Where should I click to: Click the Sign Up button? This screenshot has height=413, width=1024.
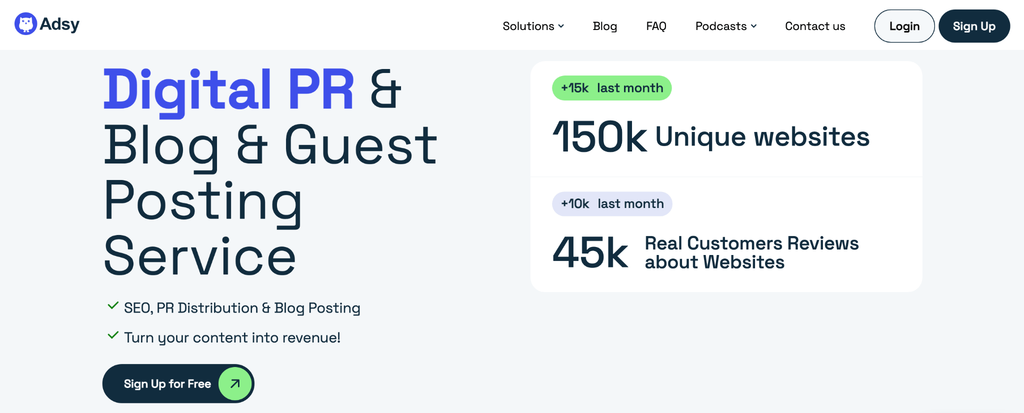tap(974, 26)
